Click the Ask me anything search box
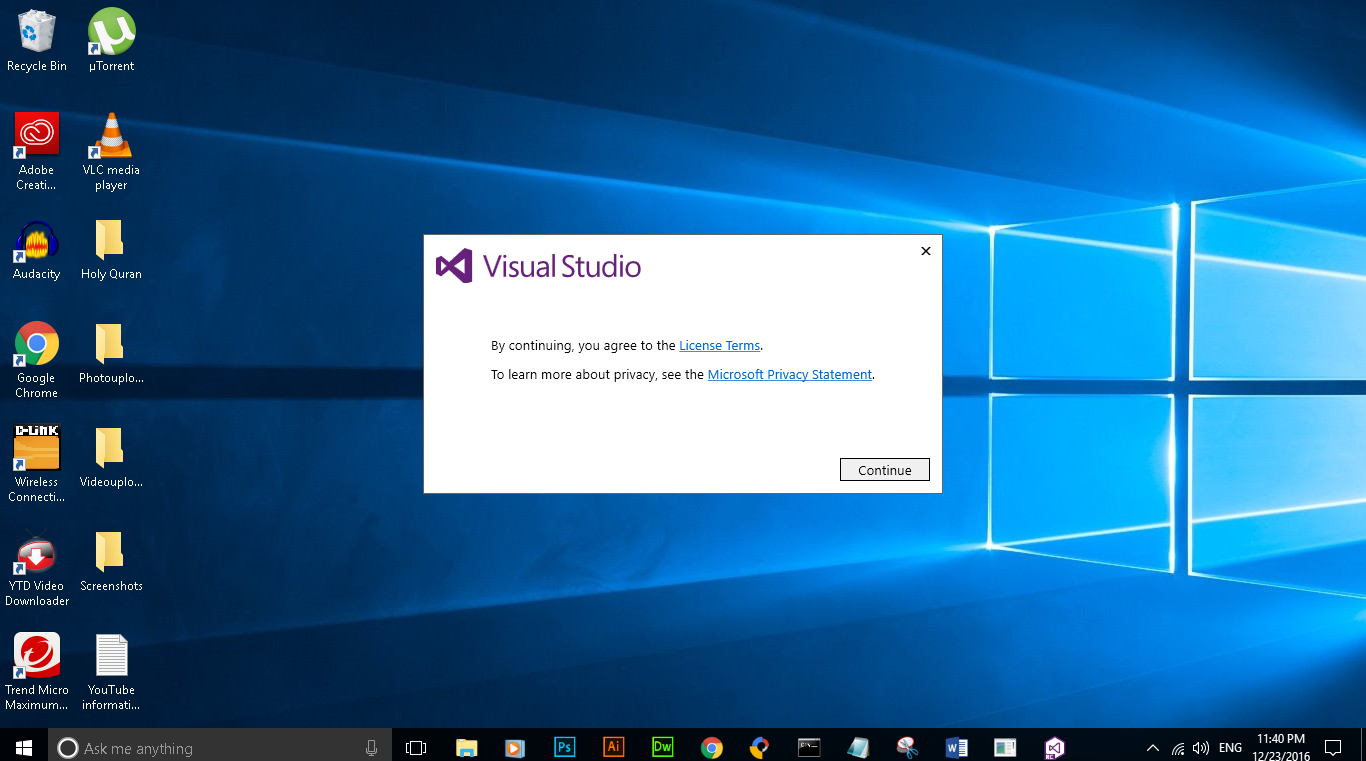The image size is (1366, 761). (220, 747)
